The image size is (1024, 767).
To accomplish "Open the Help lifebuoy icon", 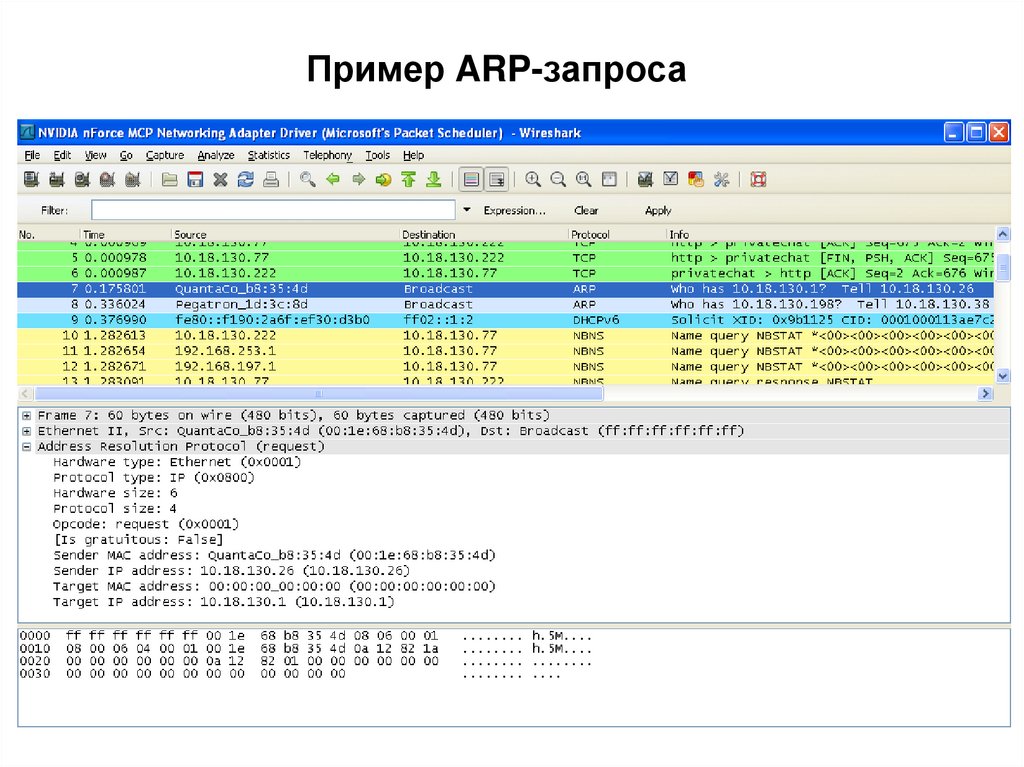I will click(x=758, y=180).
